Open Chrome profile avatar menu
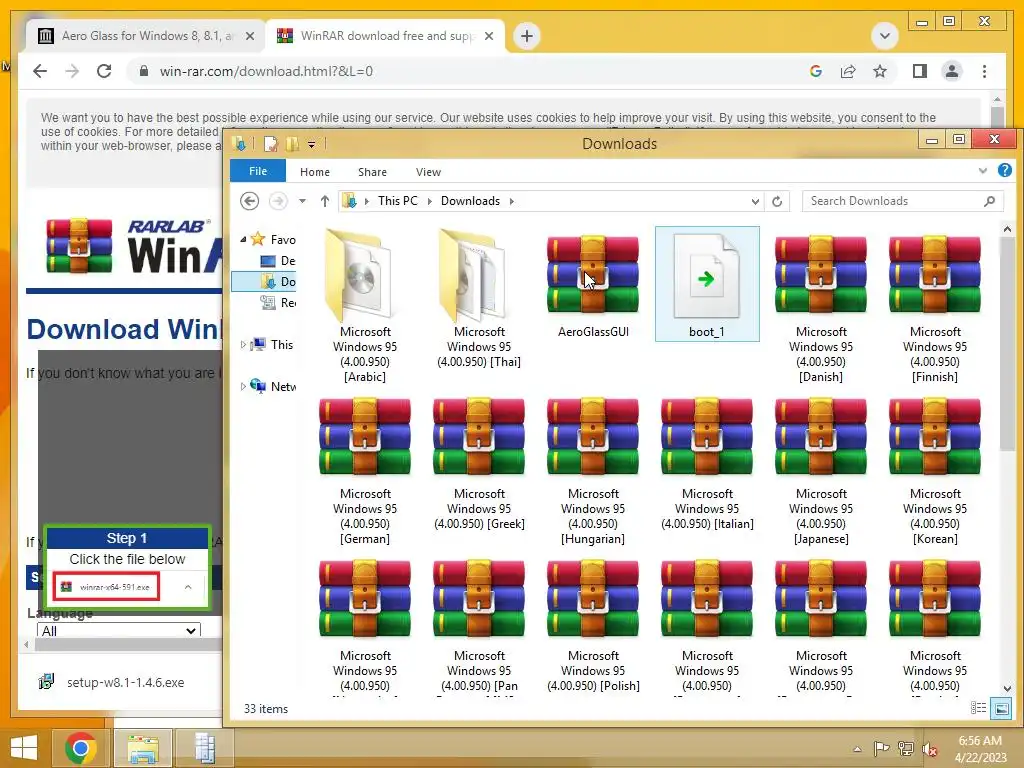Screen dimensions: 1024x768 tap(952, 71)
